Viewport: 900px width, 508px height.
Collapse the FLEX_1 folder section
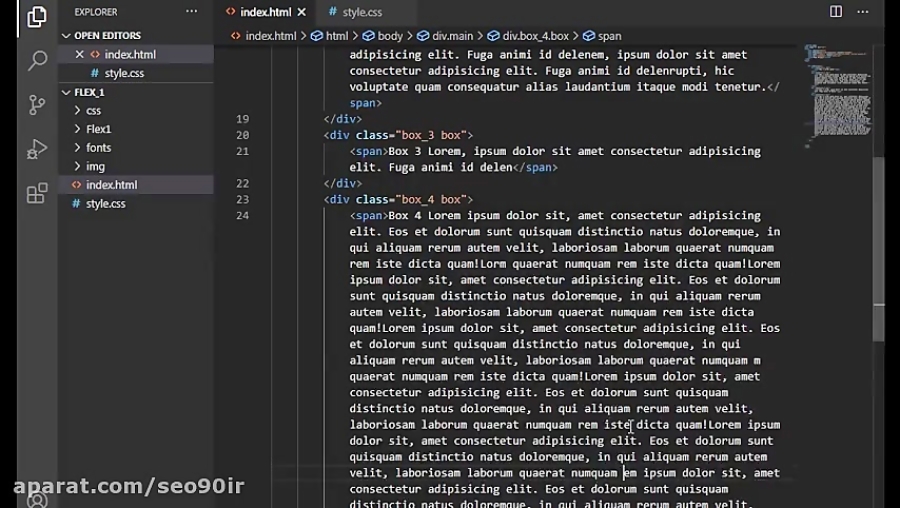[67, 92]
